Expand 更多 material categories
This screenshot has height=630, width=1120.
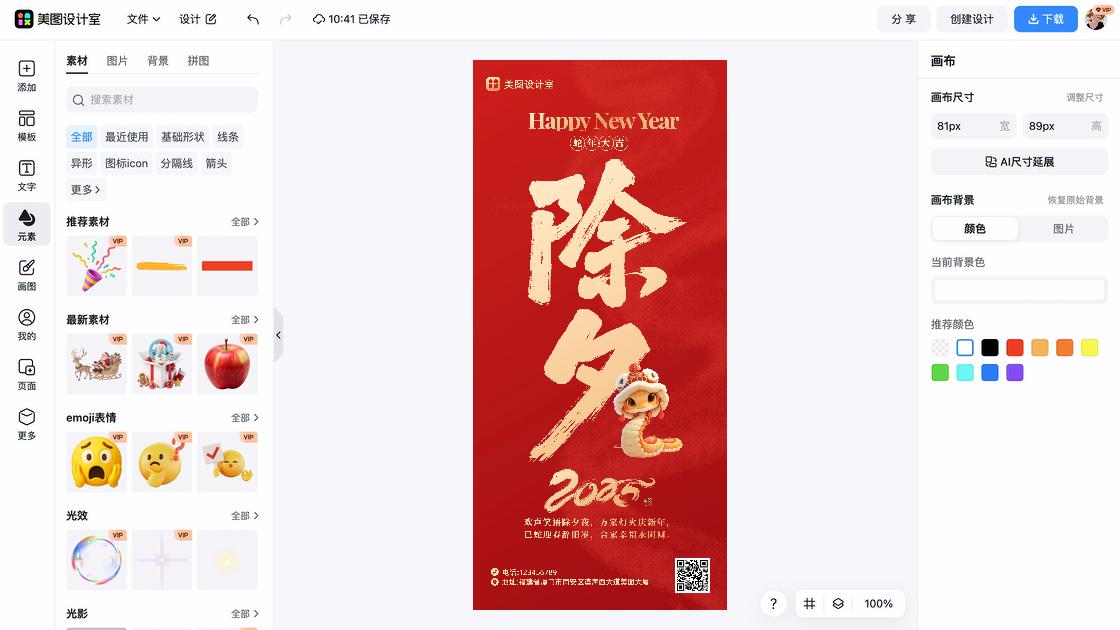[x=85, y=189]
